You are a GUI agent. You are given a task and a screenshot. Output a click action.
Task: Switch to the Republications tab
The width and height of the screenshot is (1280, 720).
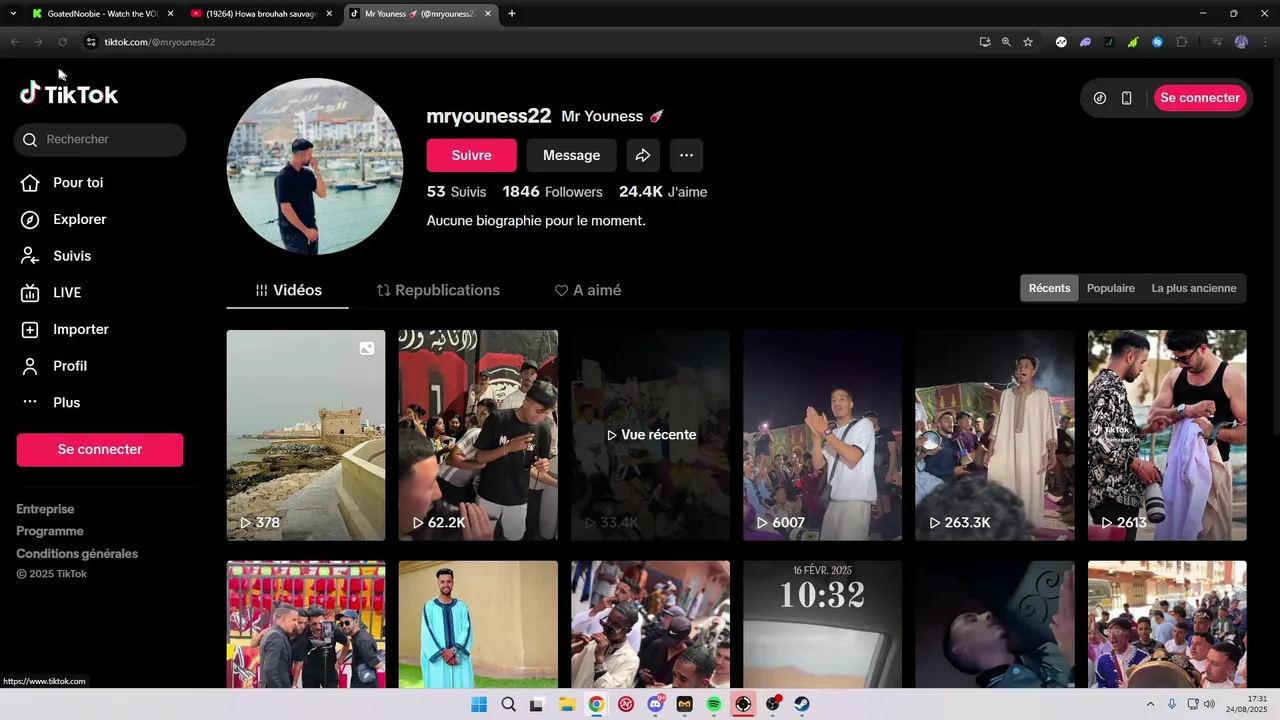coord(438,290)
